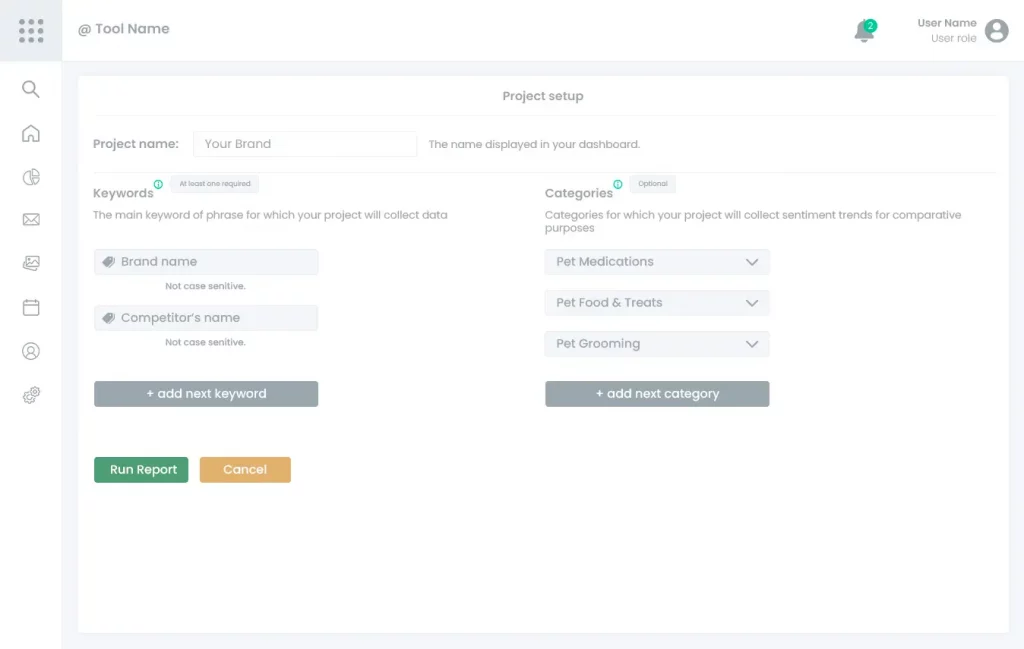Click the Run Report button
1024x649 pixels.
point(141,469)
